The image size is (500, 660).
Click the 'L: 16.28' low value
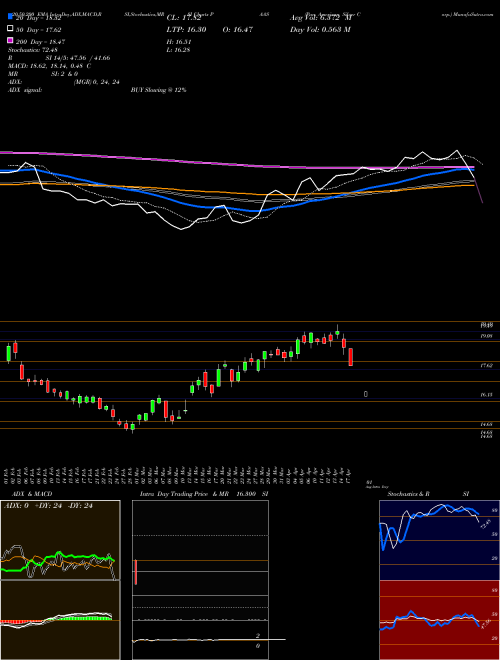180,50
